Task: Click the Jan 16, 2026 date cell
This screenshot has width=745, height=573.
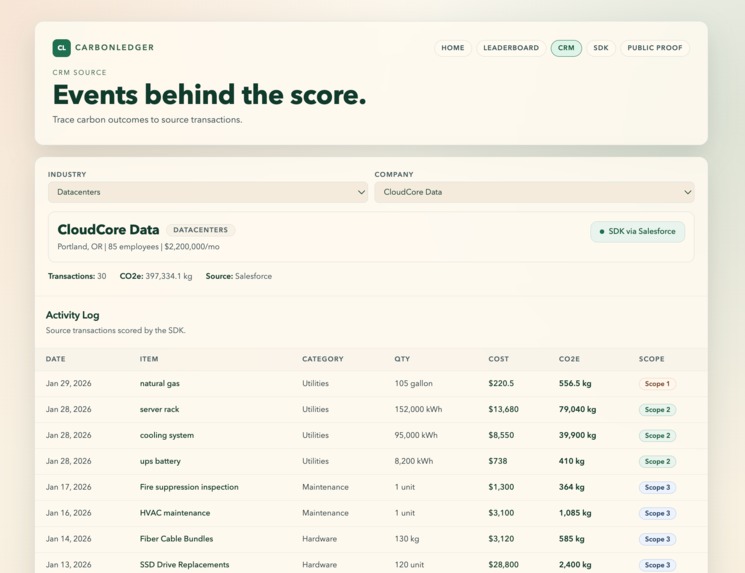Action: [x=68, y=513]
